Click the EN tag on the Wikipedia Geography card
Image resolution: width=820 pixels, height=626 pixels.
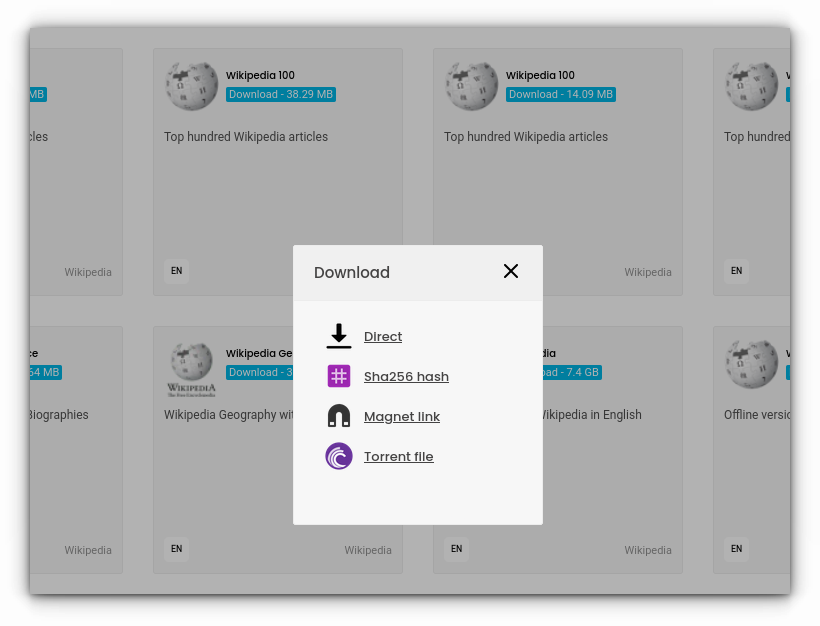coord(177,549)
